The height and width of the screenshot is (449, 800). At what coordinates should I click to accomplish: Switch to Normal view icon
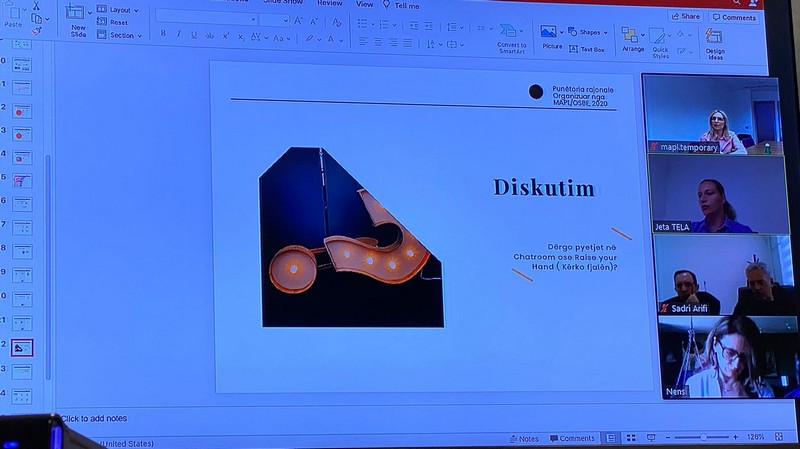[x=611, y=438]
